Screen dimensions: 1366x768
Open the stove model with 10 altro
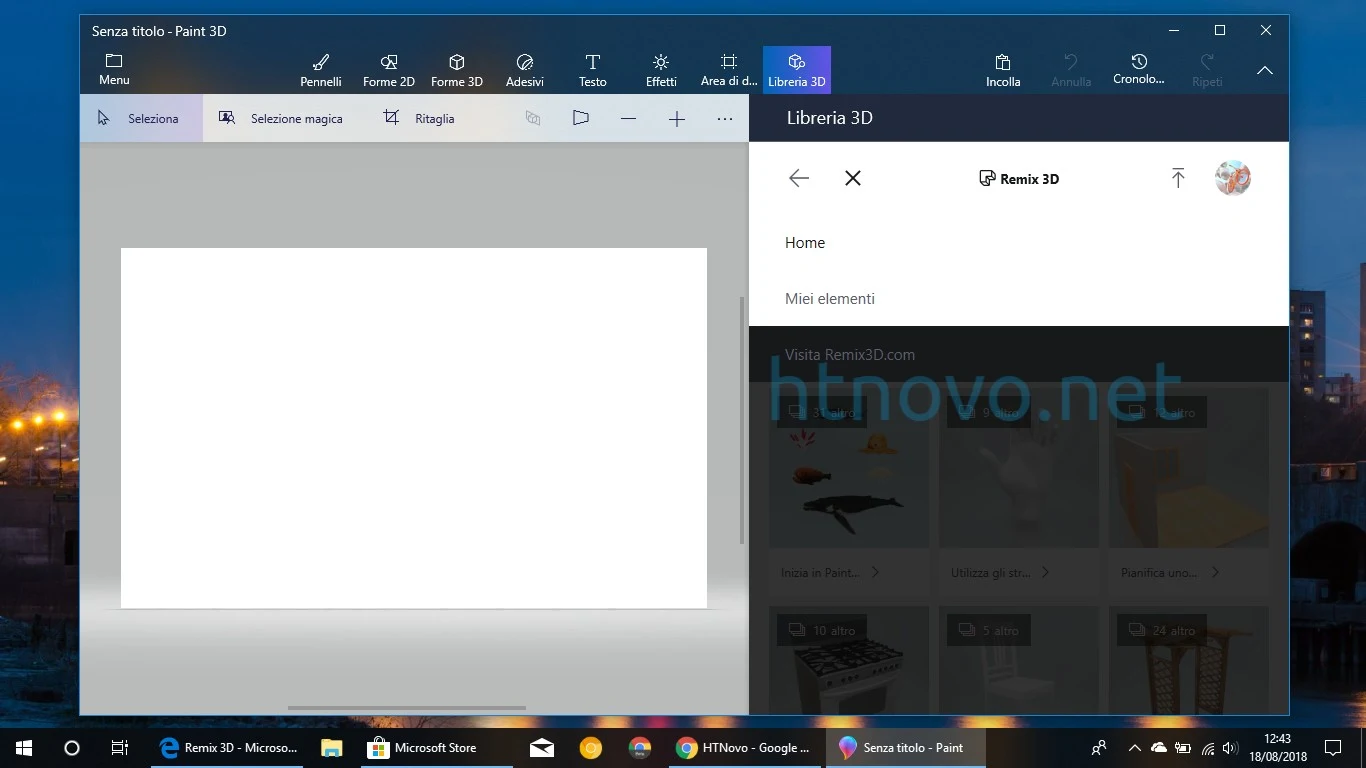coord(848,660)
